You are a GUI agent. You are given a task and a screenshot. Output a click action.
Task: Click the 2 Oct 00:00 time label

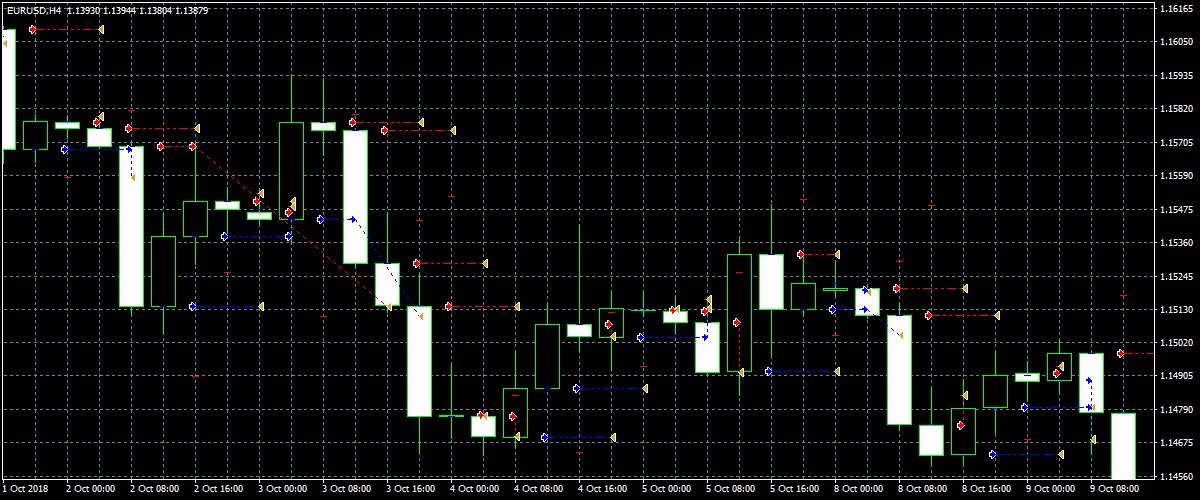click(x=89, y=490)
